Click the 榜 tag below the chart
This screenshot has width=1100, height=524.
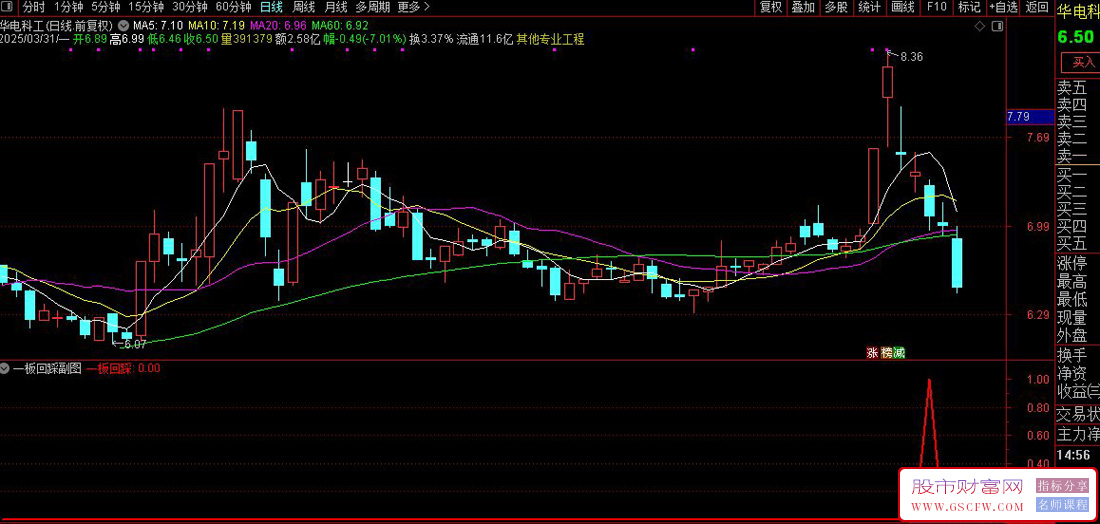point(886,353)
